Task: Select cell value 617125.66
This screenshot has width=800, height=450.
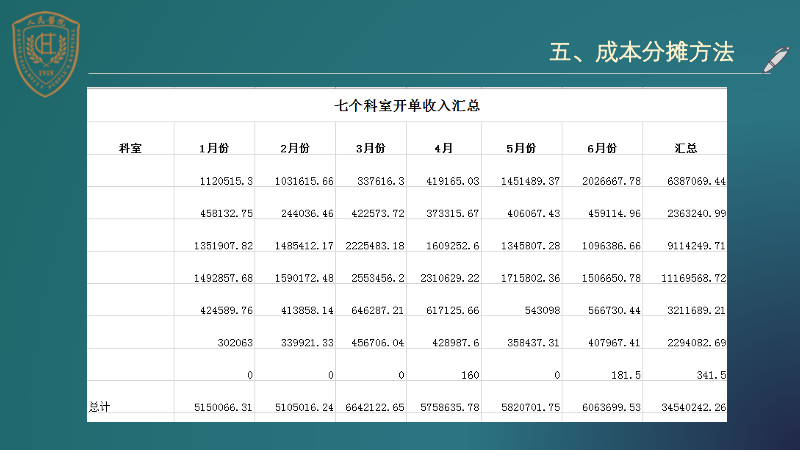Action: pos(453,310)
